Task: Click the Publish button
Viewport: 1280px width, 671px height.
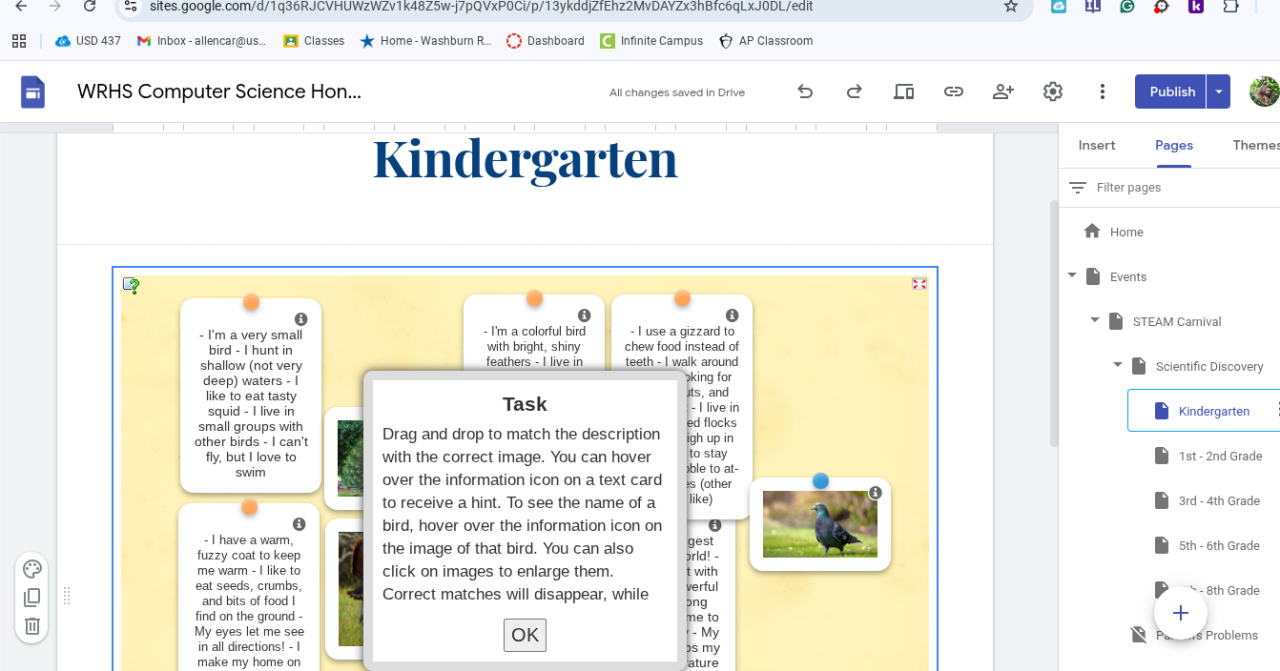Action: (x=1171, y=92)
